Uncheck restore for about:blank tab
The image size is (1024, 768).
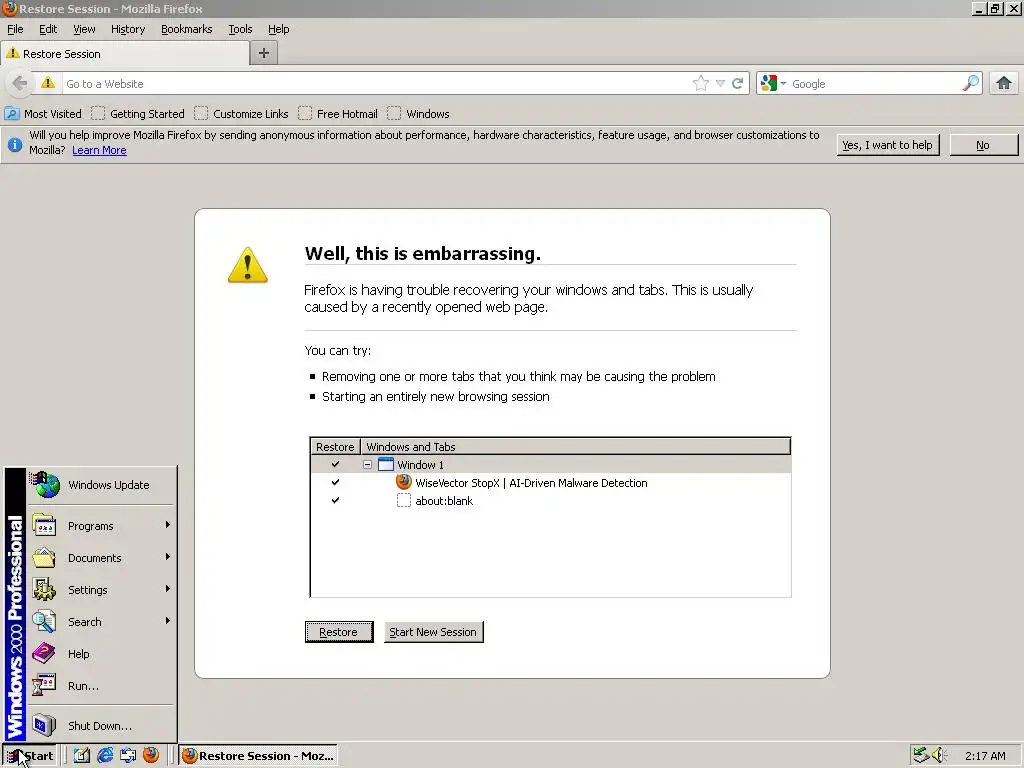point(335,500)
